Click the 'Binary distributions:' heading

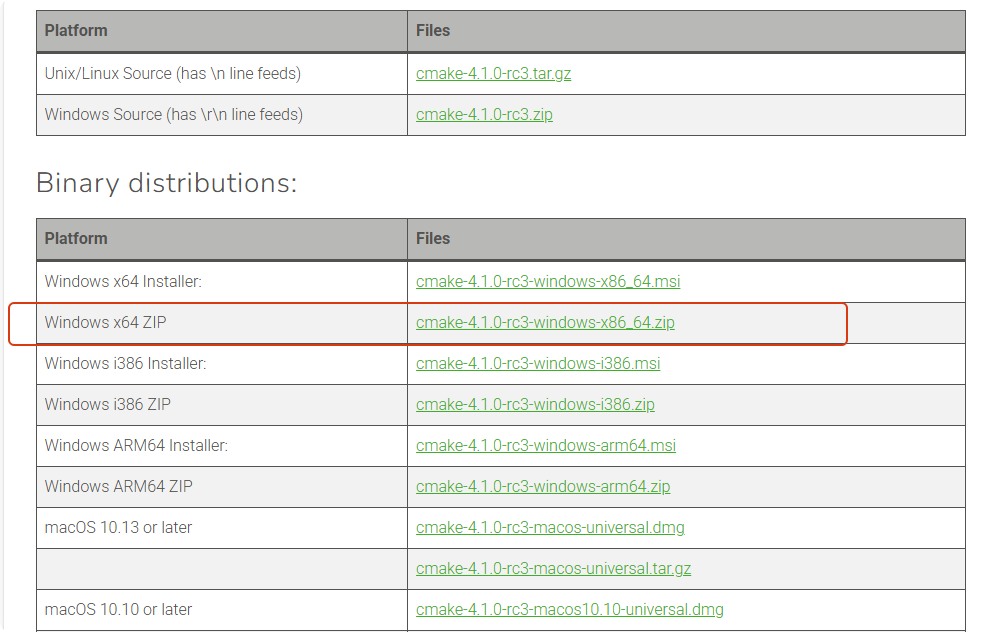166,183
